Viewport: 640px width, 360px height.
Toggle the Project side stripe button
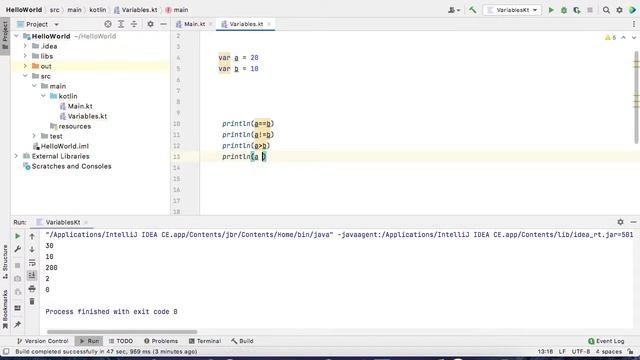click(5, 36)
